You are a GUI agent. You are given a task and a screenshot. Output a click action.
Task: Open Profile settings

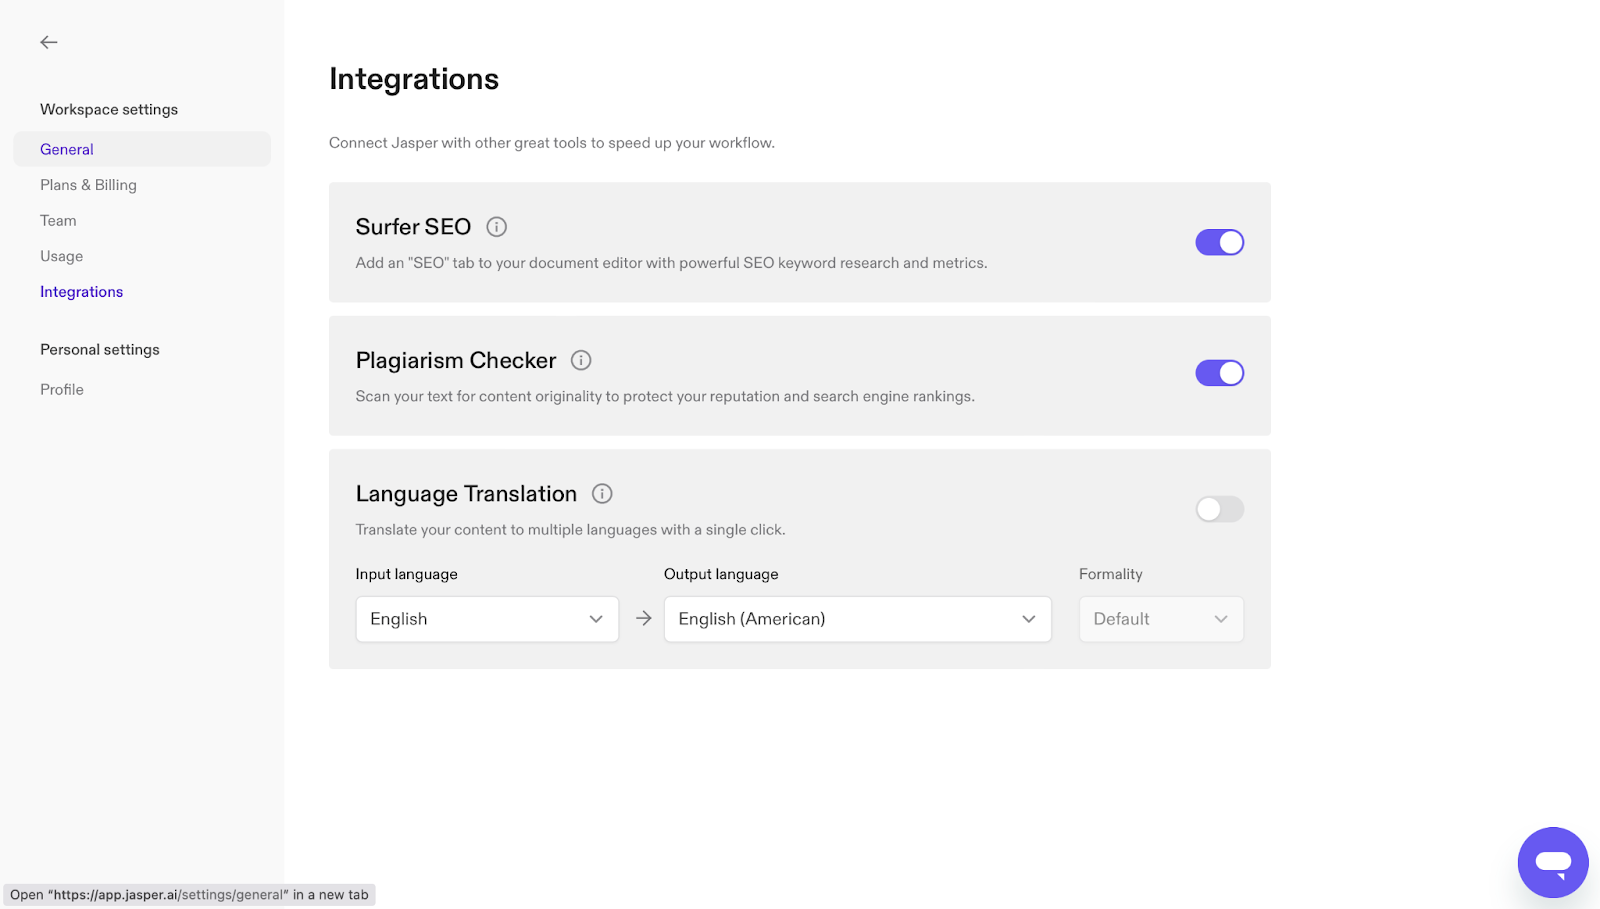click(x=62, y=390)
